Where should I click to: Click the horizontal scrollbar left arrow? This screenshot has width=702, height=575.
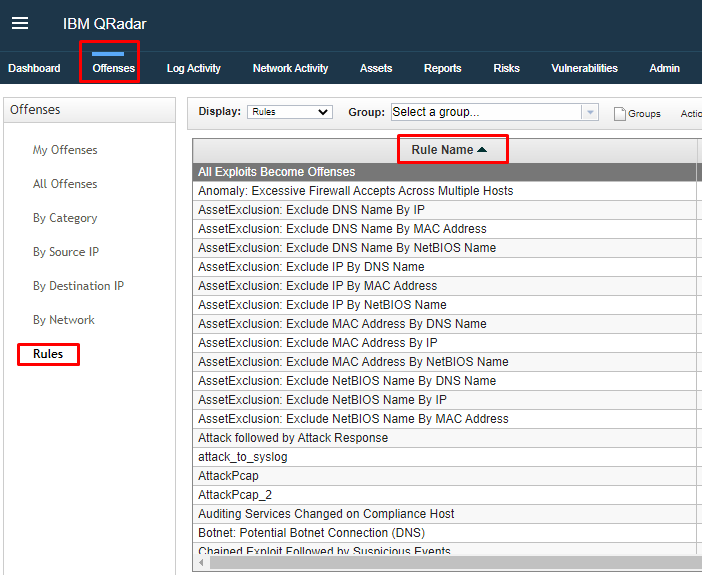(x=202, y=563)
